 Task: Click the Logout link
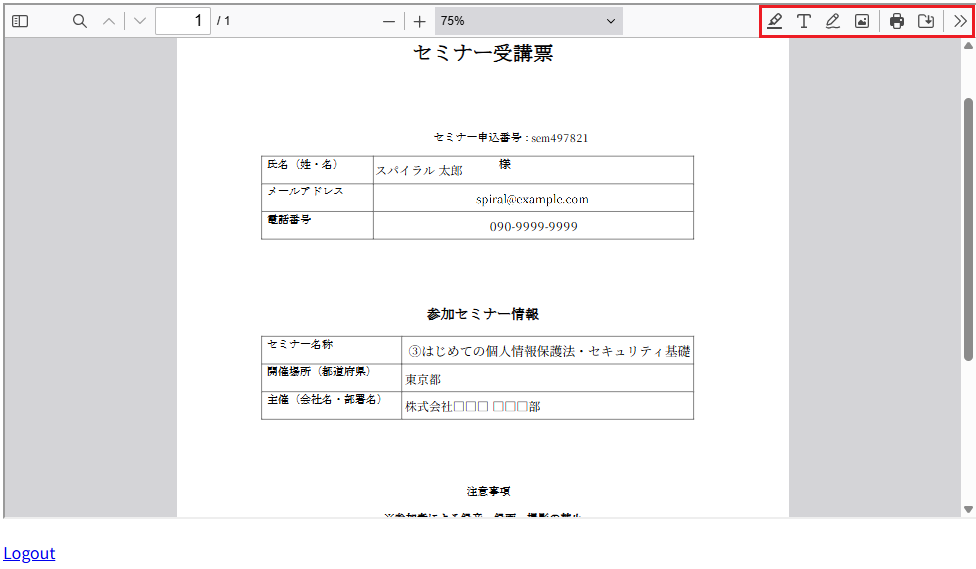tap(29, 553)
